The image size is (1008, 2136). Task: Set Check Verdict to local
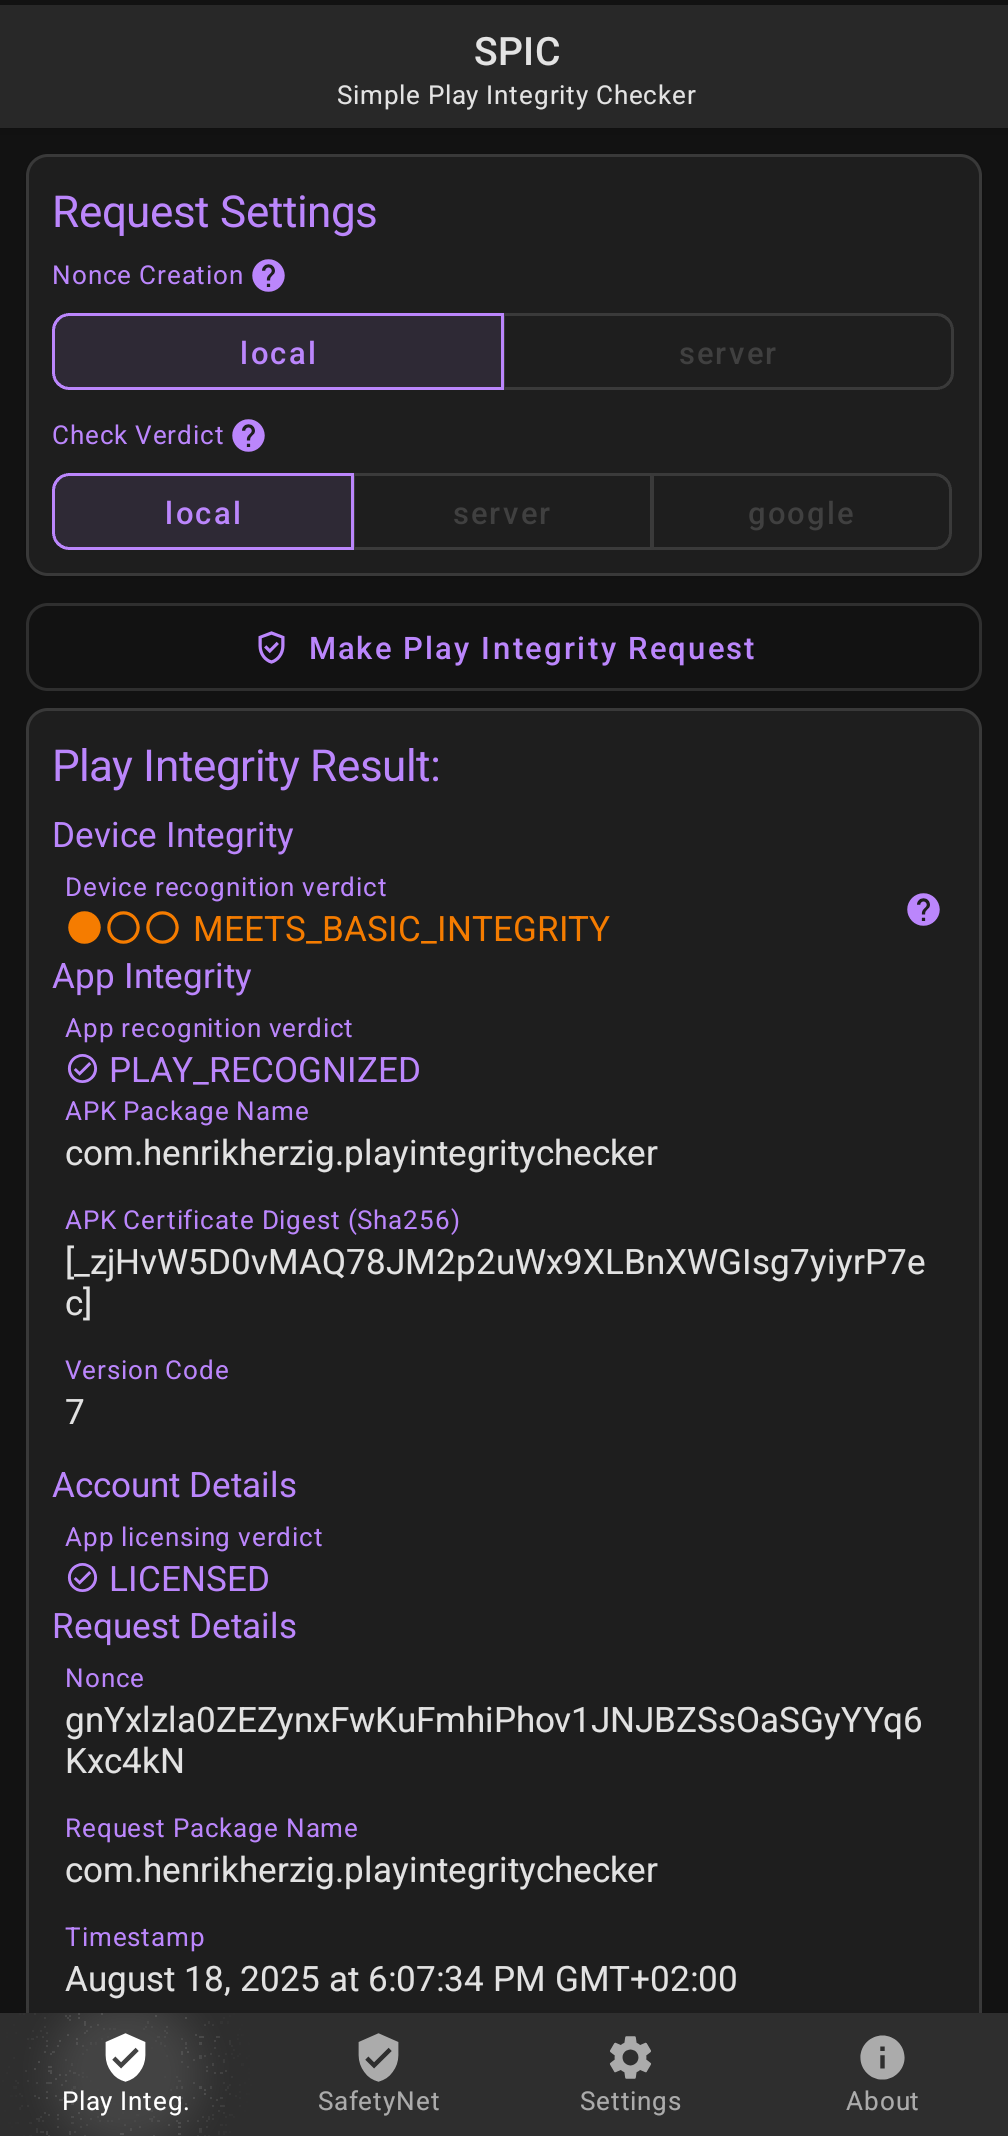[x=203, y=512]
